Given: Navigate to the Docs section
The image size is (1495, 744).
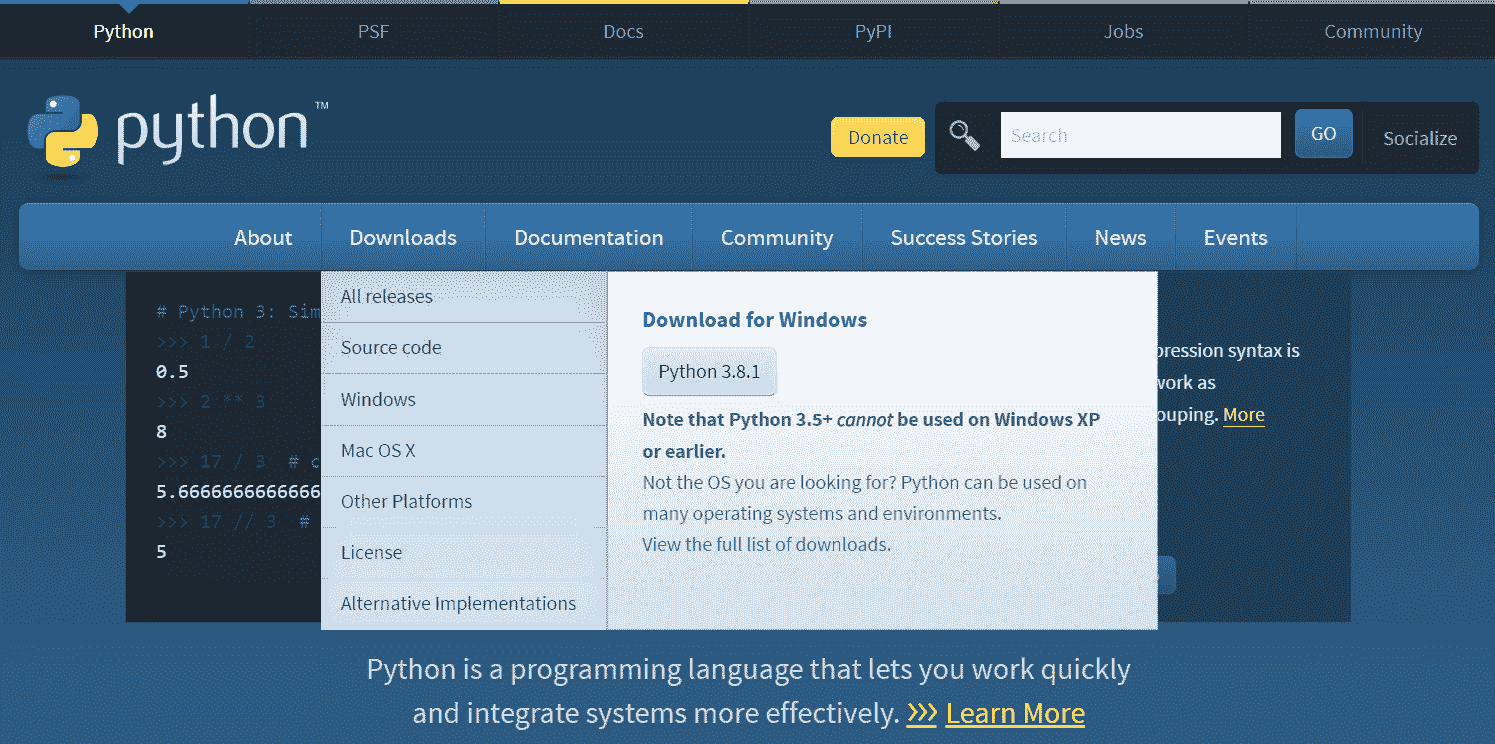Looking at the screenshot, I should click(x=623, y=31).
